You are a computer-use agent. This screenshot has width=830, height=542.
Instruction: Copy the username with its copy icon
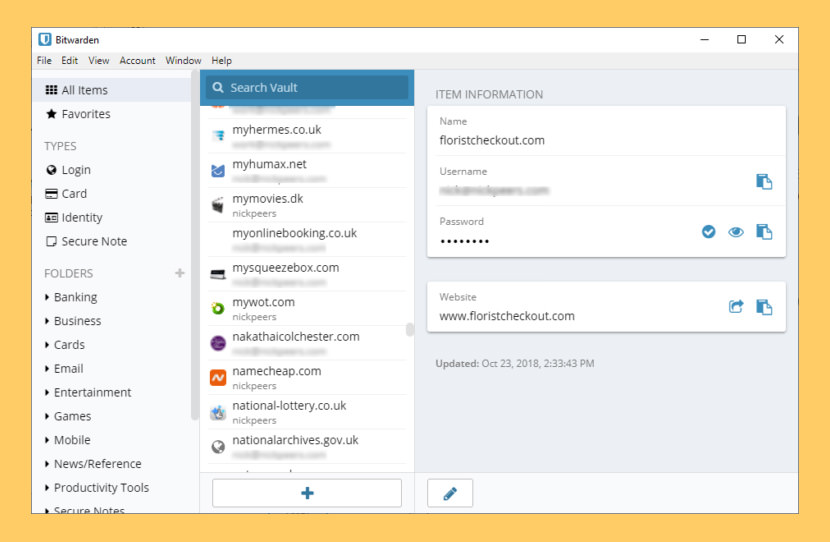764,182
